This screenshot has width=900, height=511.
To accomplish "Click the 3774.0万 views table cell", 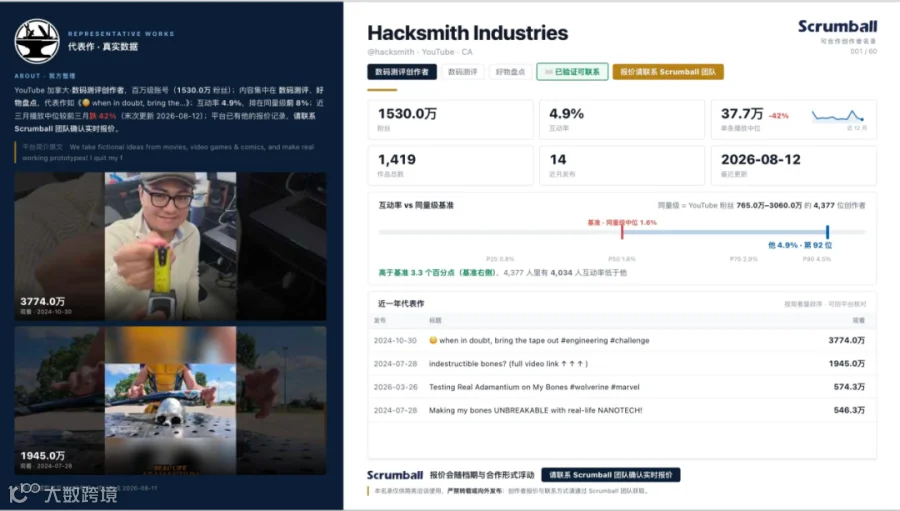I will click(x=846, y=340).
